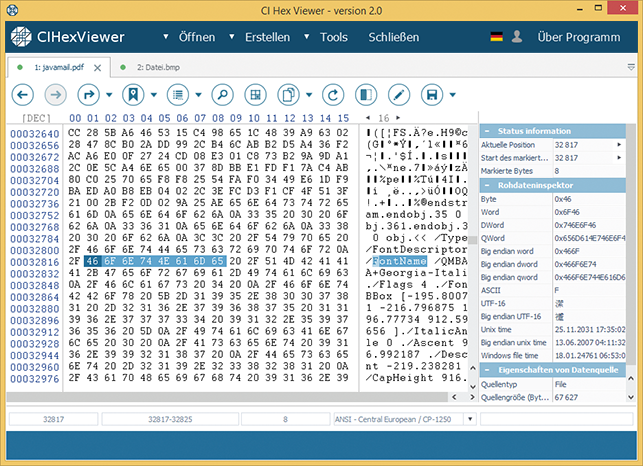This screenshot has width=643, height=466.
Task: Open dropdown arrow next to save icon
Action: pyautogui.click(x=453, y=95)
